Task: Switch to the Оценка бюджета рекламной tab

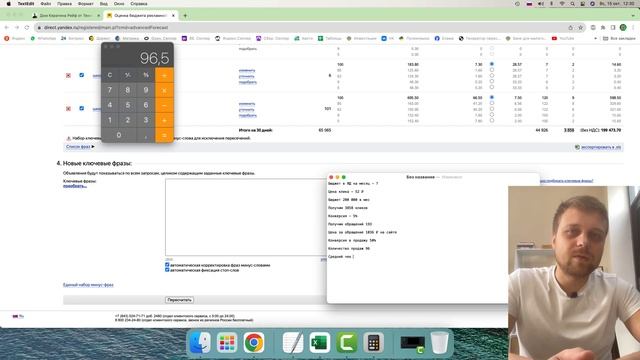Action: (140, 16)
